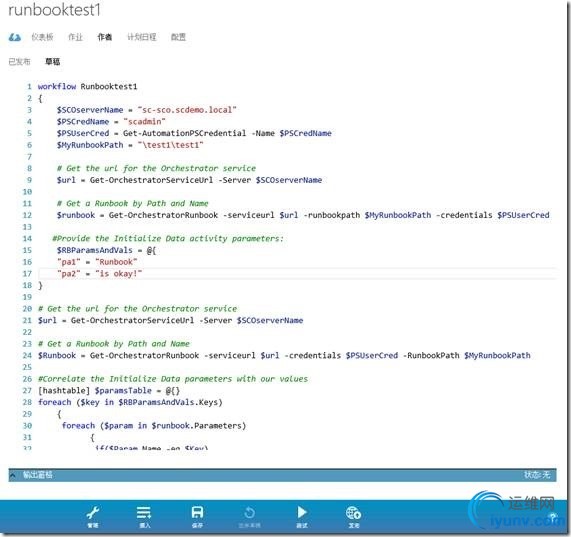Click the -runbookpath parameter on line 12

(x=331, y=215)
